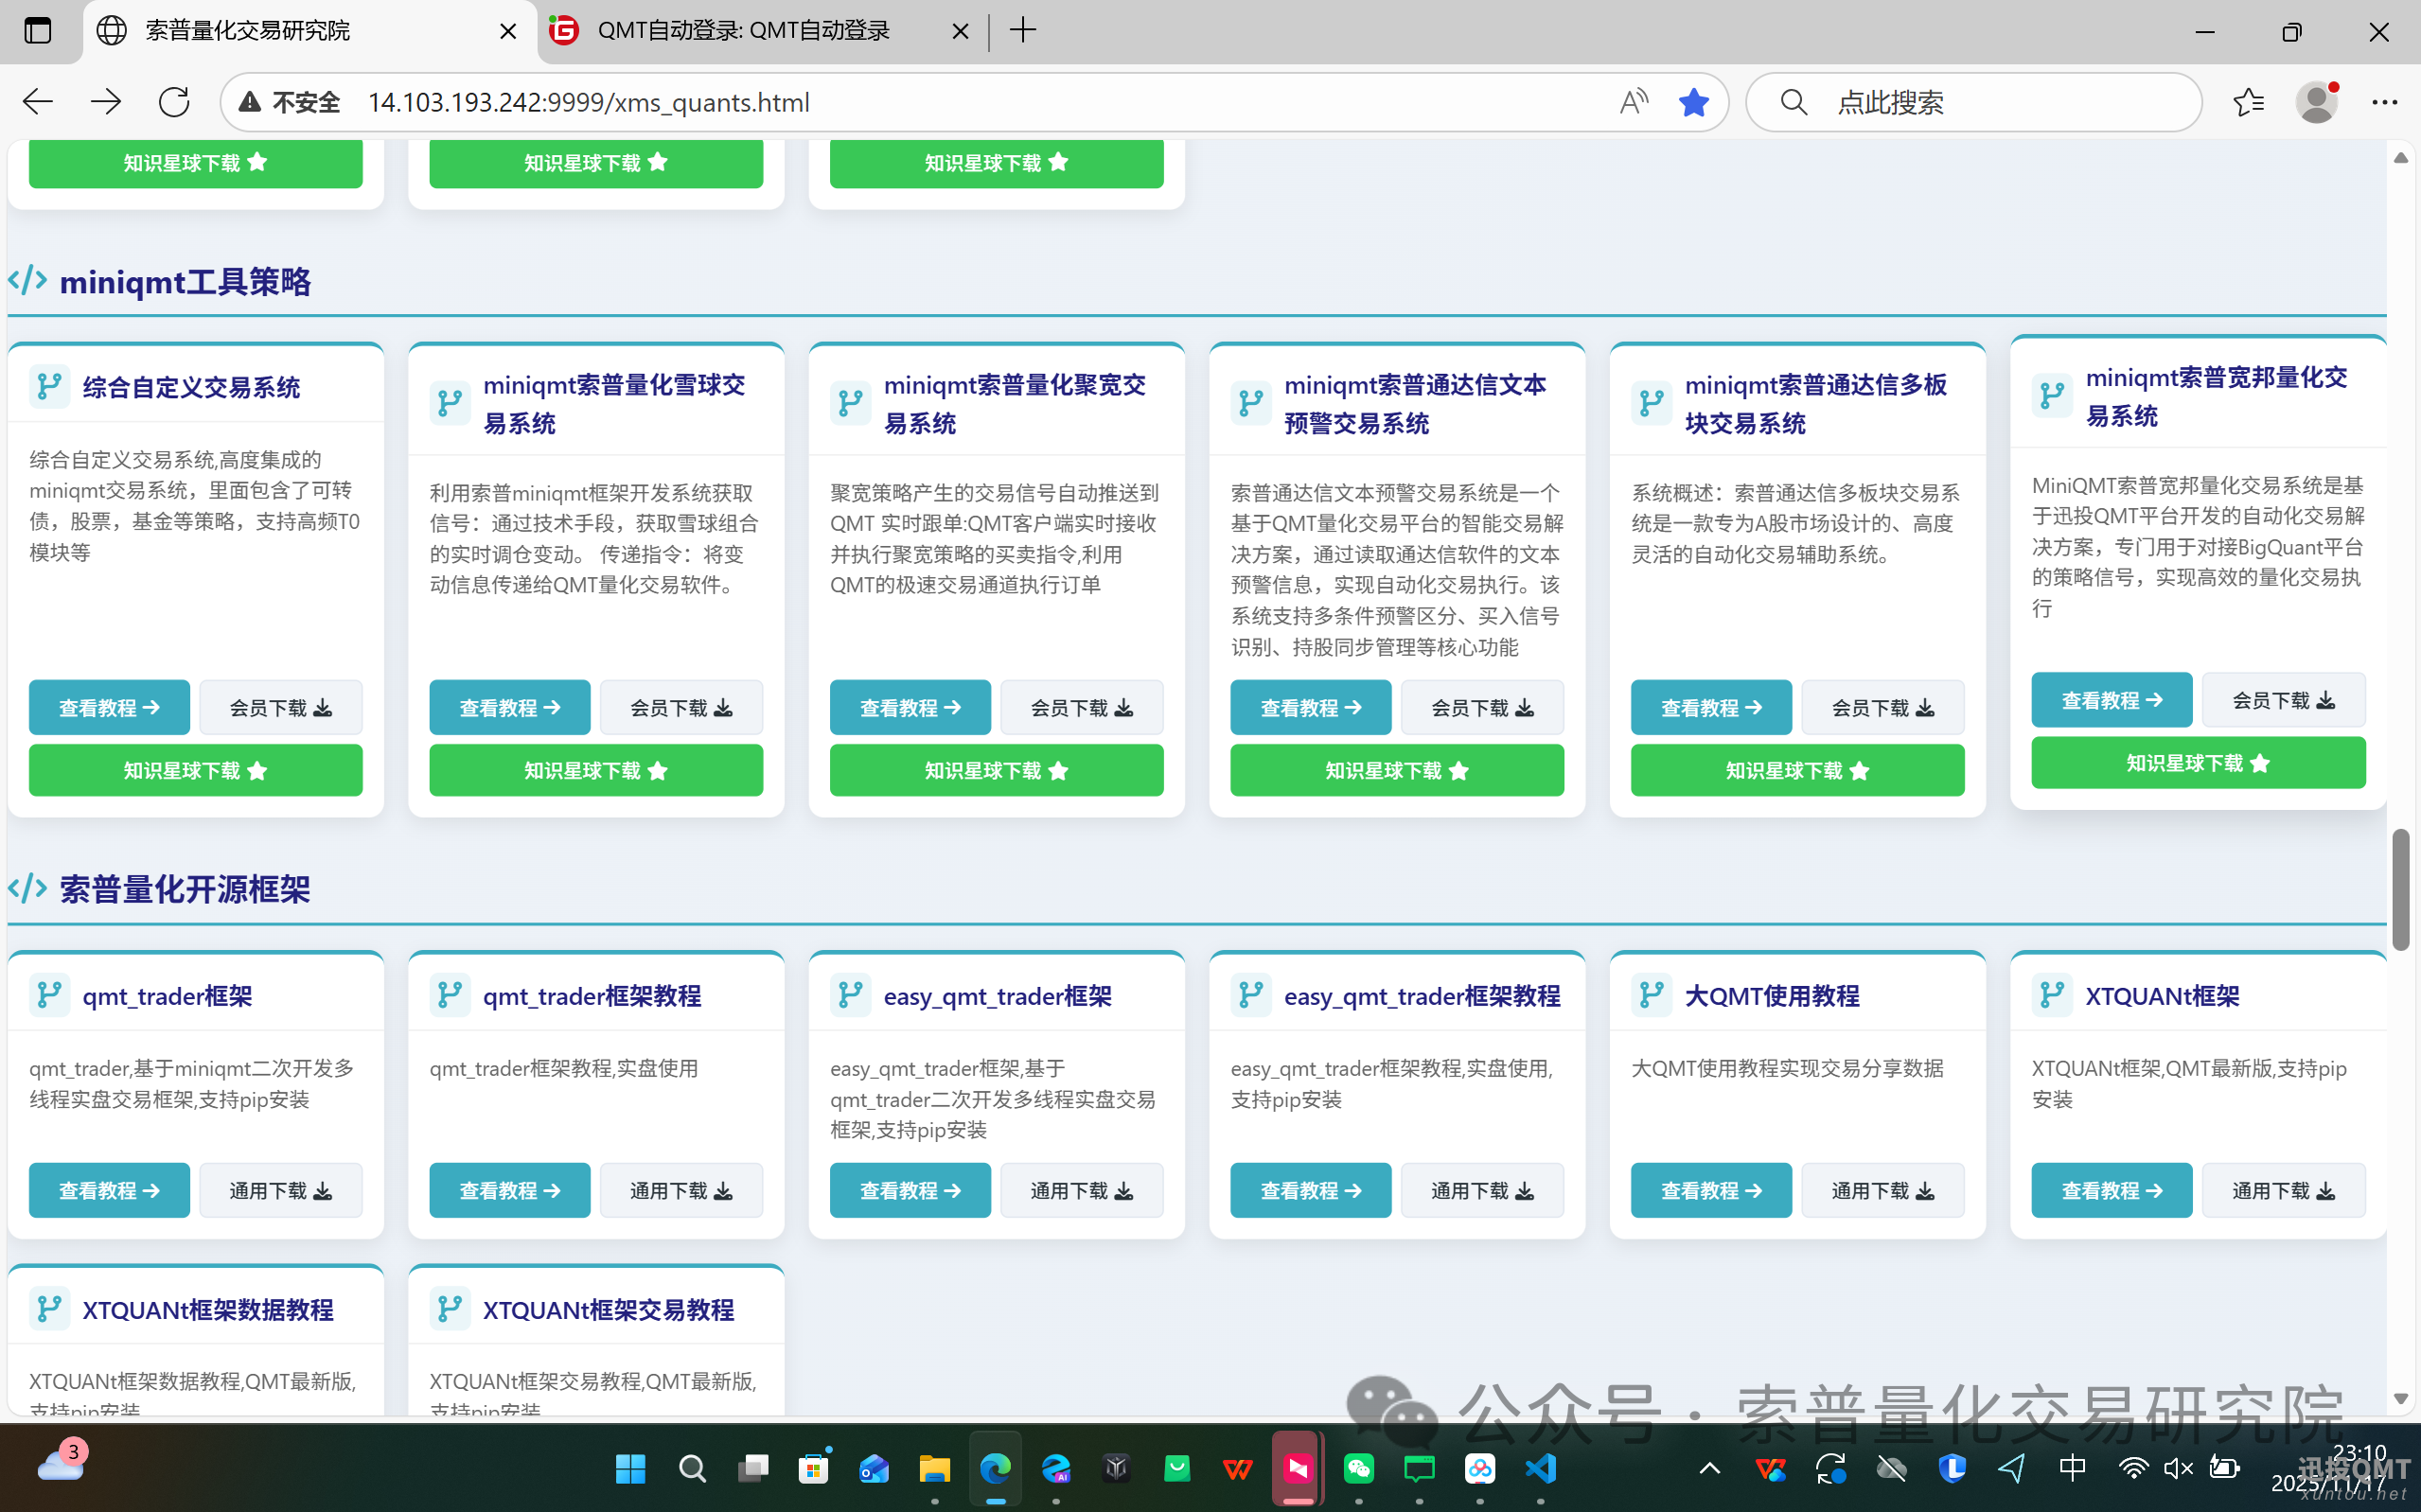Image resolution: width=2421 pixels, height=1512 pixels.
Task: Open WPS Office from the taskbar
Action: tap(1237, 1468)
